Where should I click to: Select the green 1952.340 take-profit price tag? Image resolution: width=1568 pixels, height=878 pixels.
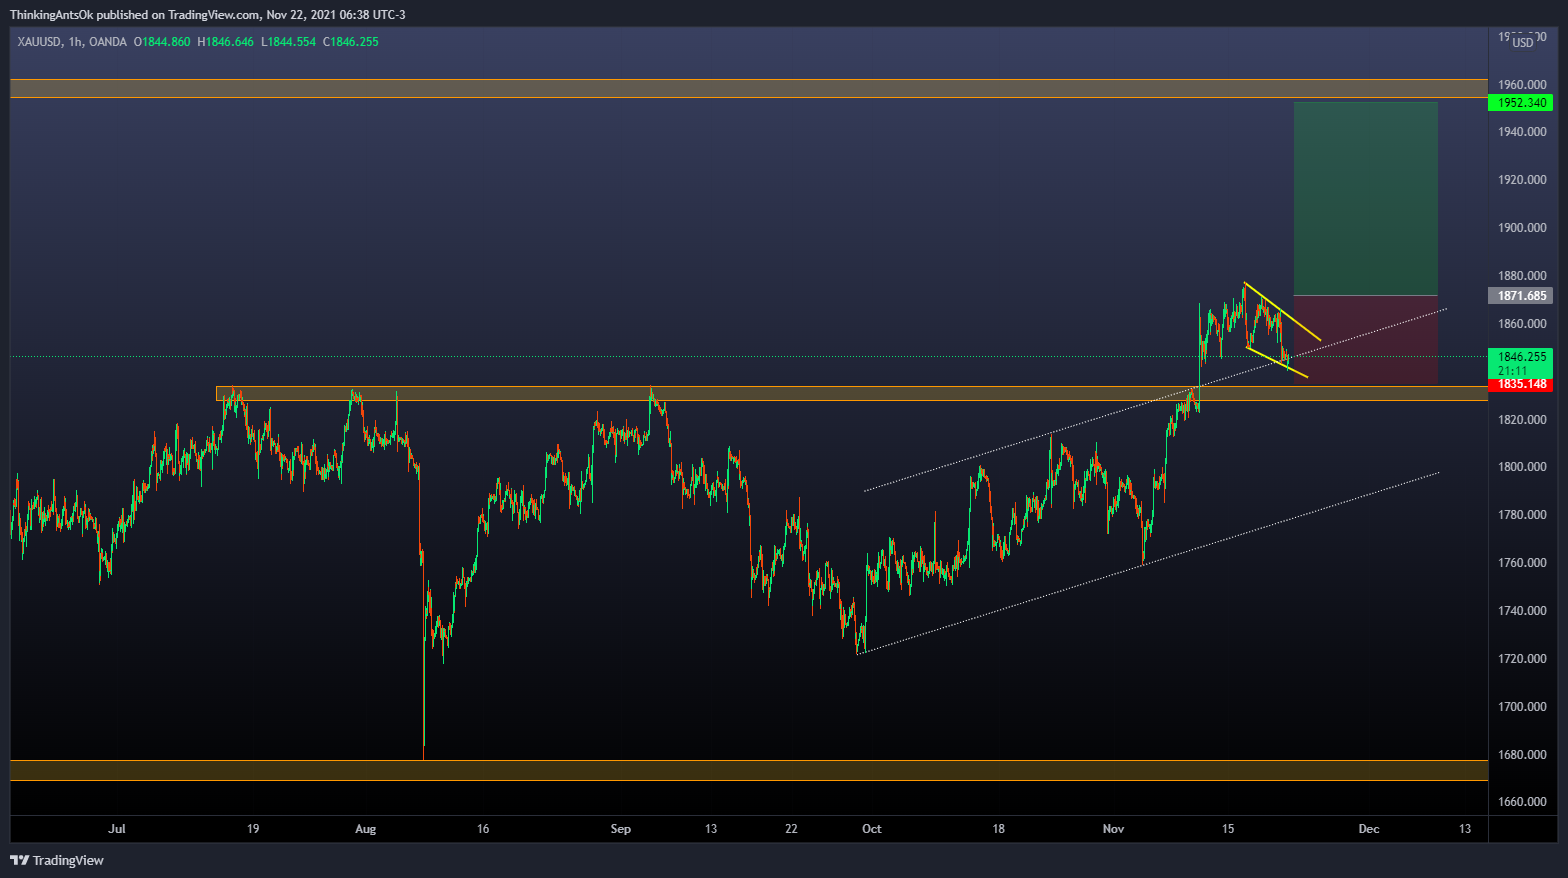coord(1520,103)
